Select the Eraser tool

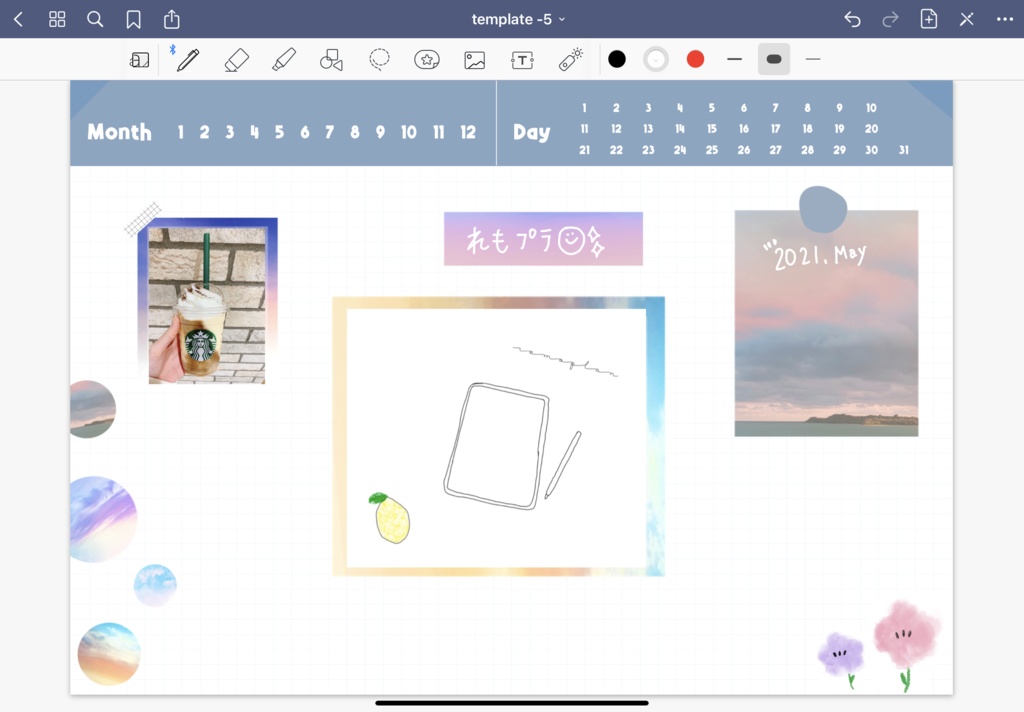[x=236, y=60]
